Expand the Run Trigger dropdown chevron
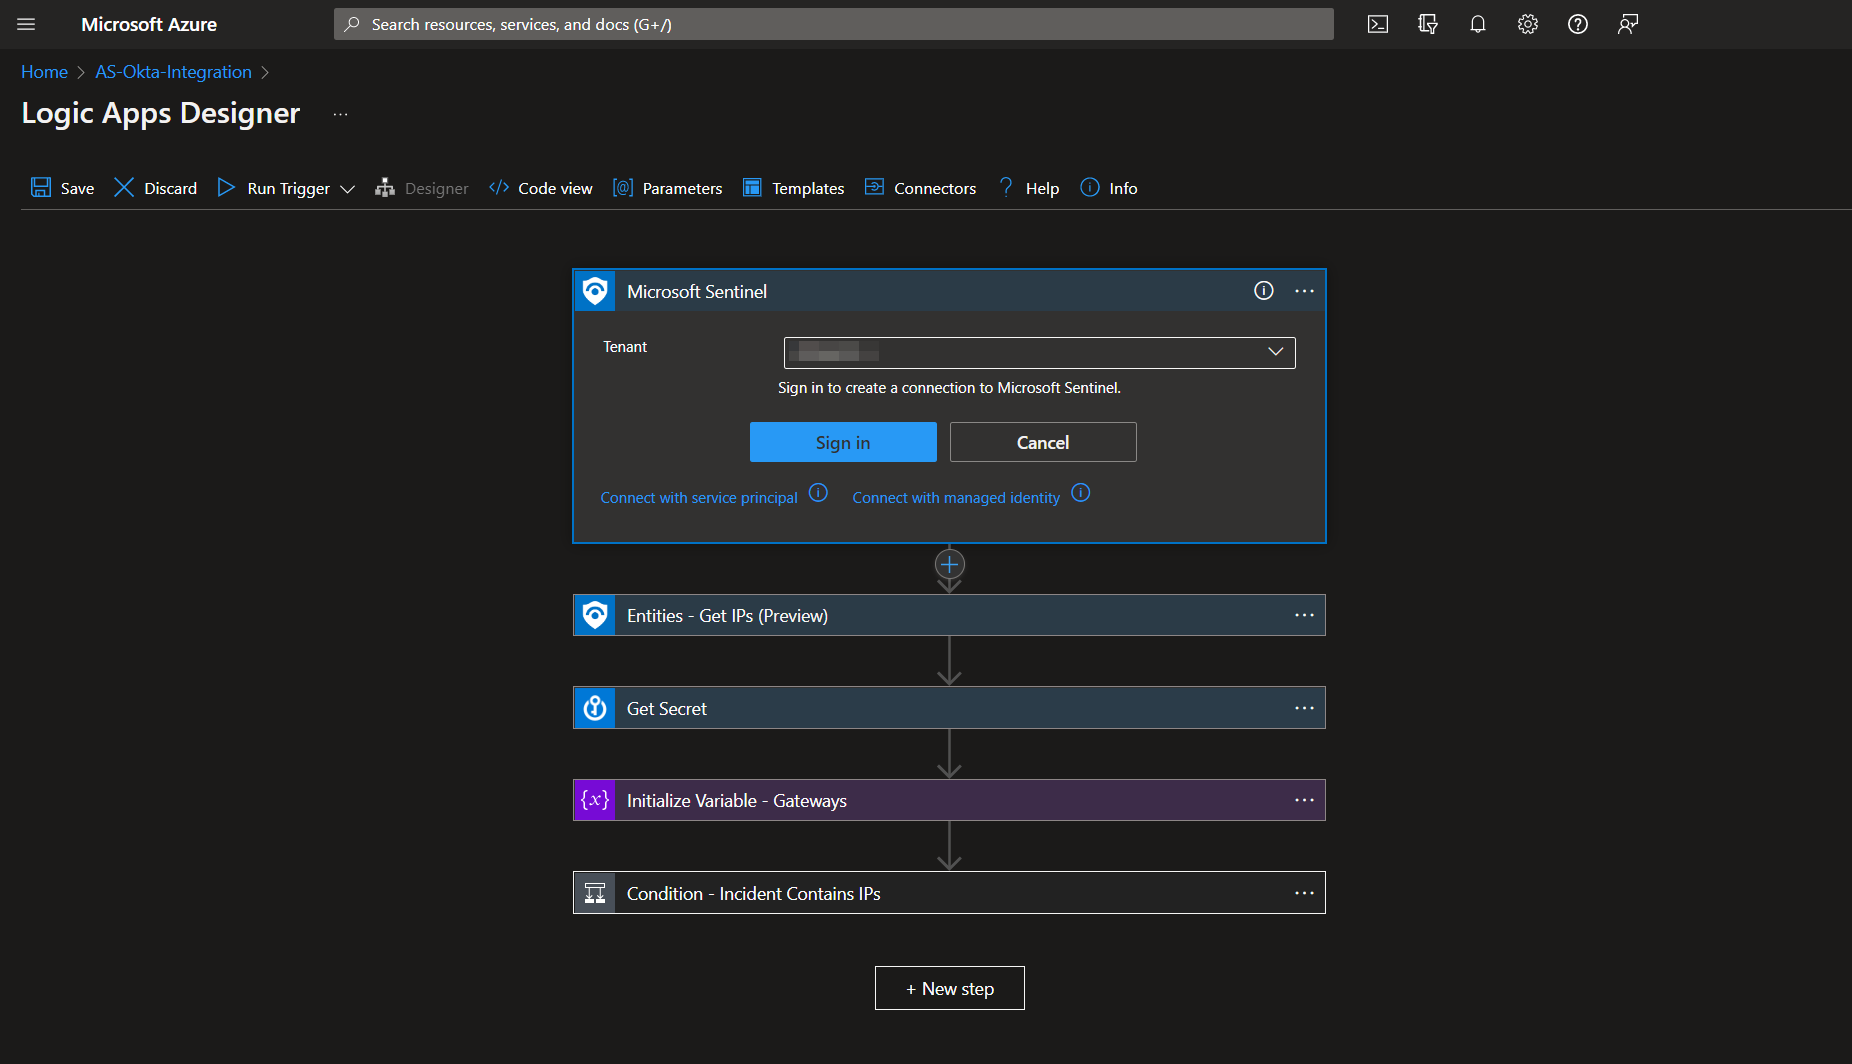The width and height of the screenshot is (1852, 1064). coord(347,189)
